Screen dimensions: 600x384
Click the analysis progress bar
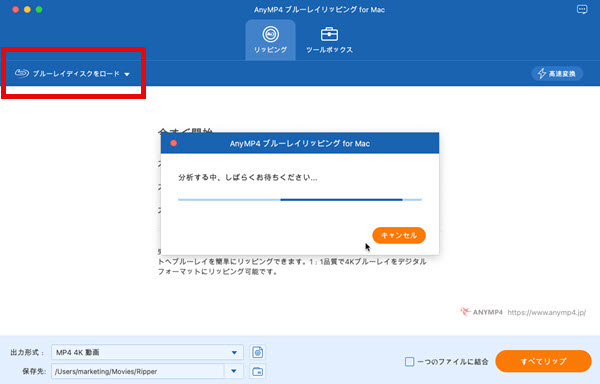pyautogui.click(x=300, y=200)
